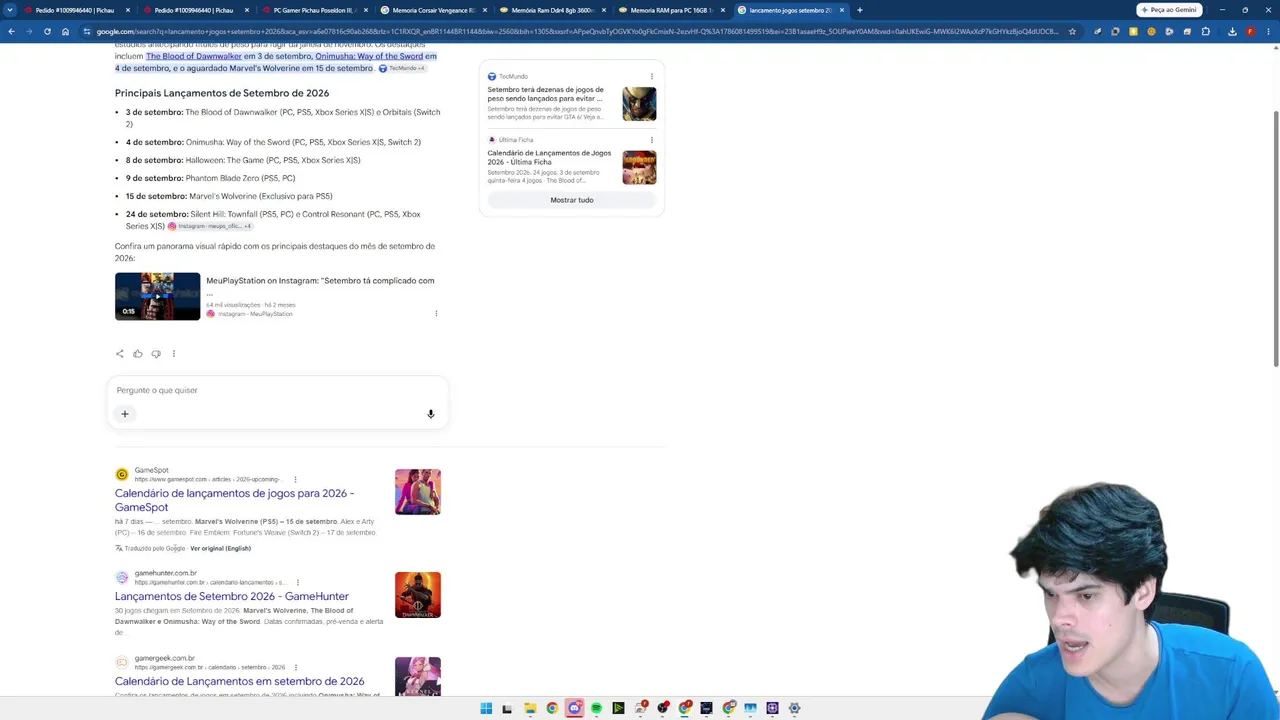This screenshot has height=720, width=1280.
Task: Open more options below the AI overview
Action: pyautogui.click(x=174, y=353)
